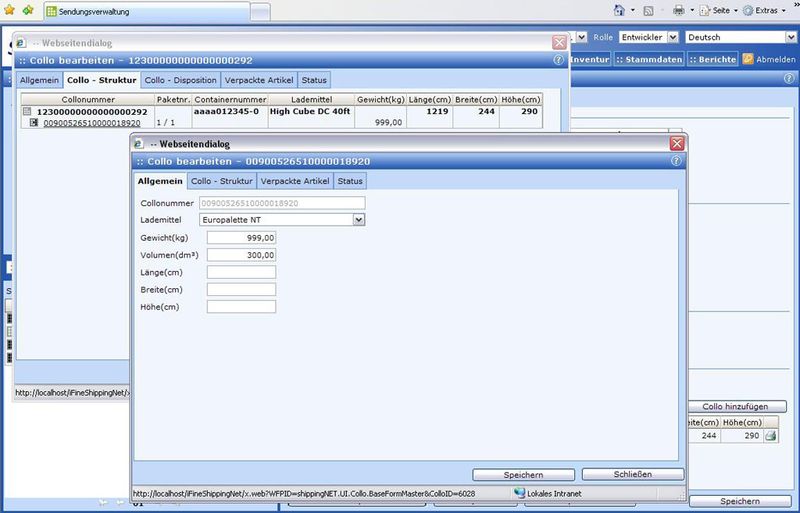Image resolution: width=800 pixels, height=513 pixels.
Task: Switch to Verpackte Artikel tab in front dialog
Action: tap(295, 181)
